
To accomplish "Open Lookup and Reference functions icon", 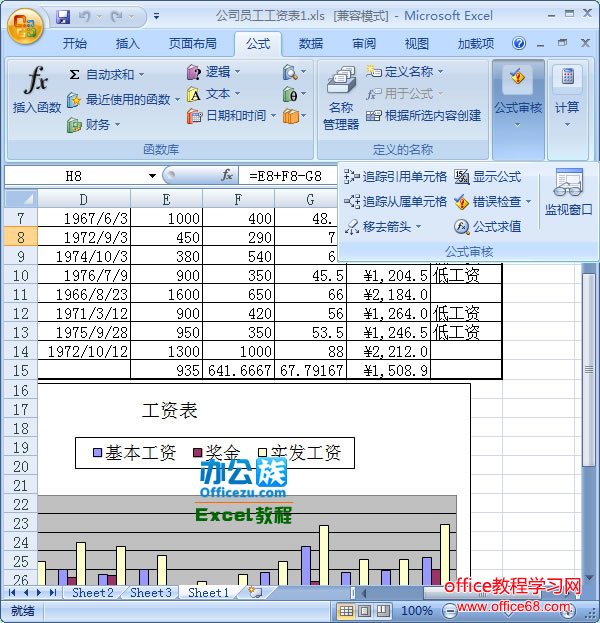I will (x=290, y=72).
